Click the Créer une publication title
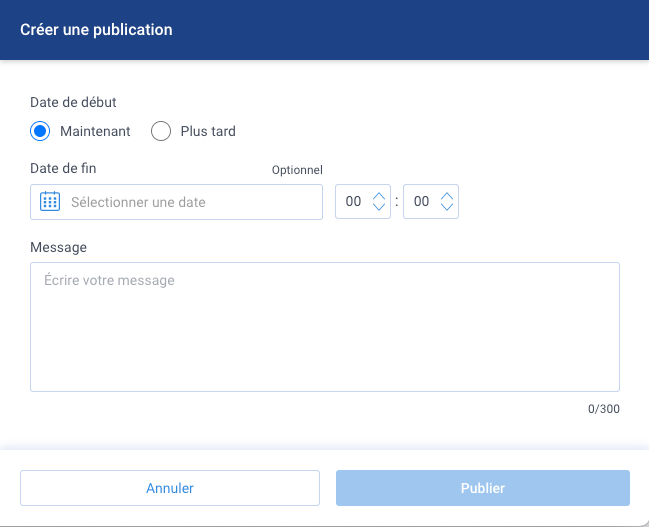Screen dimensions: 649x527 [x=96, y=30]
